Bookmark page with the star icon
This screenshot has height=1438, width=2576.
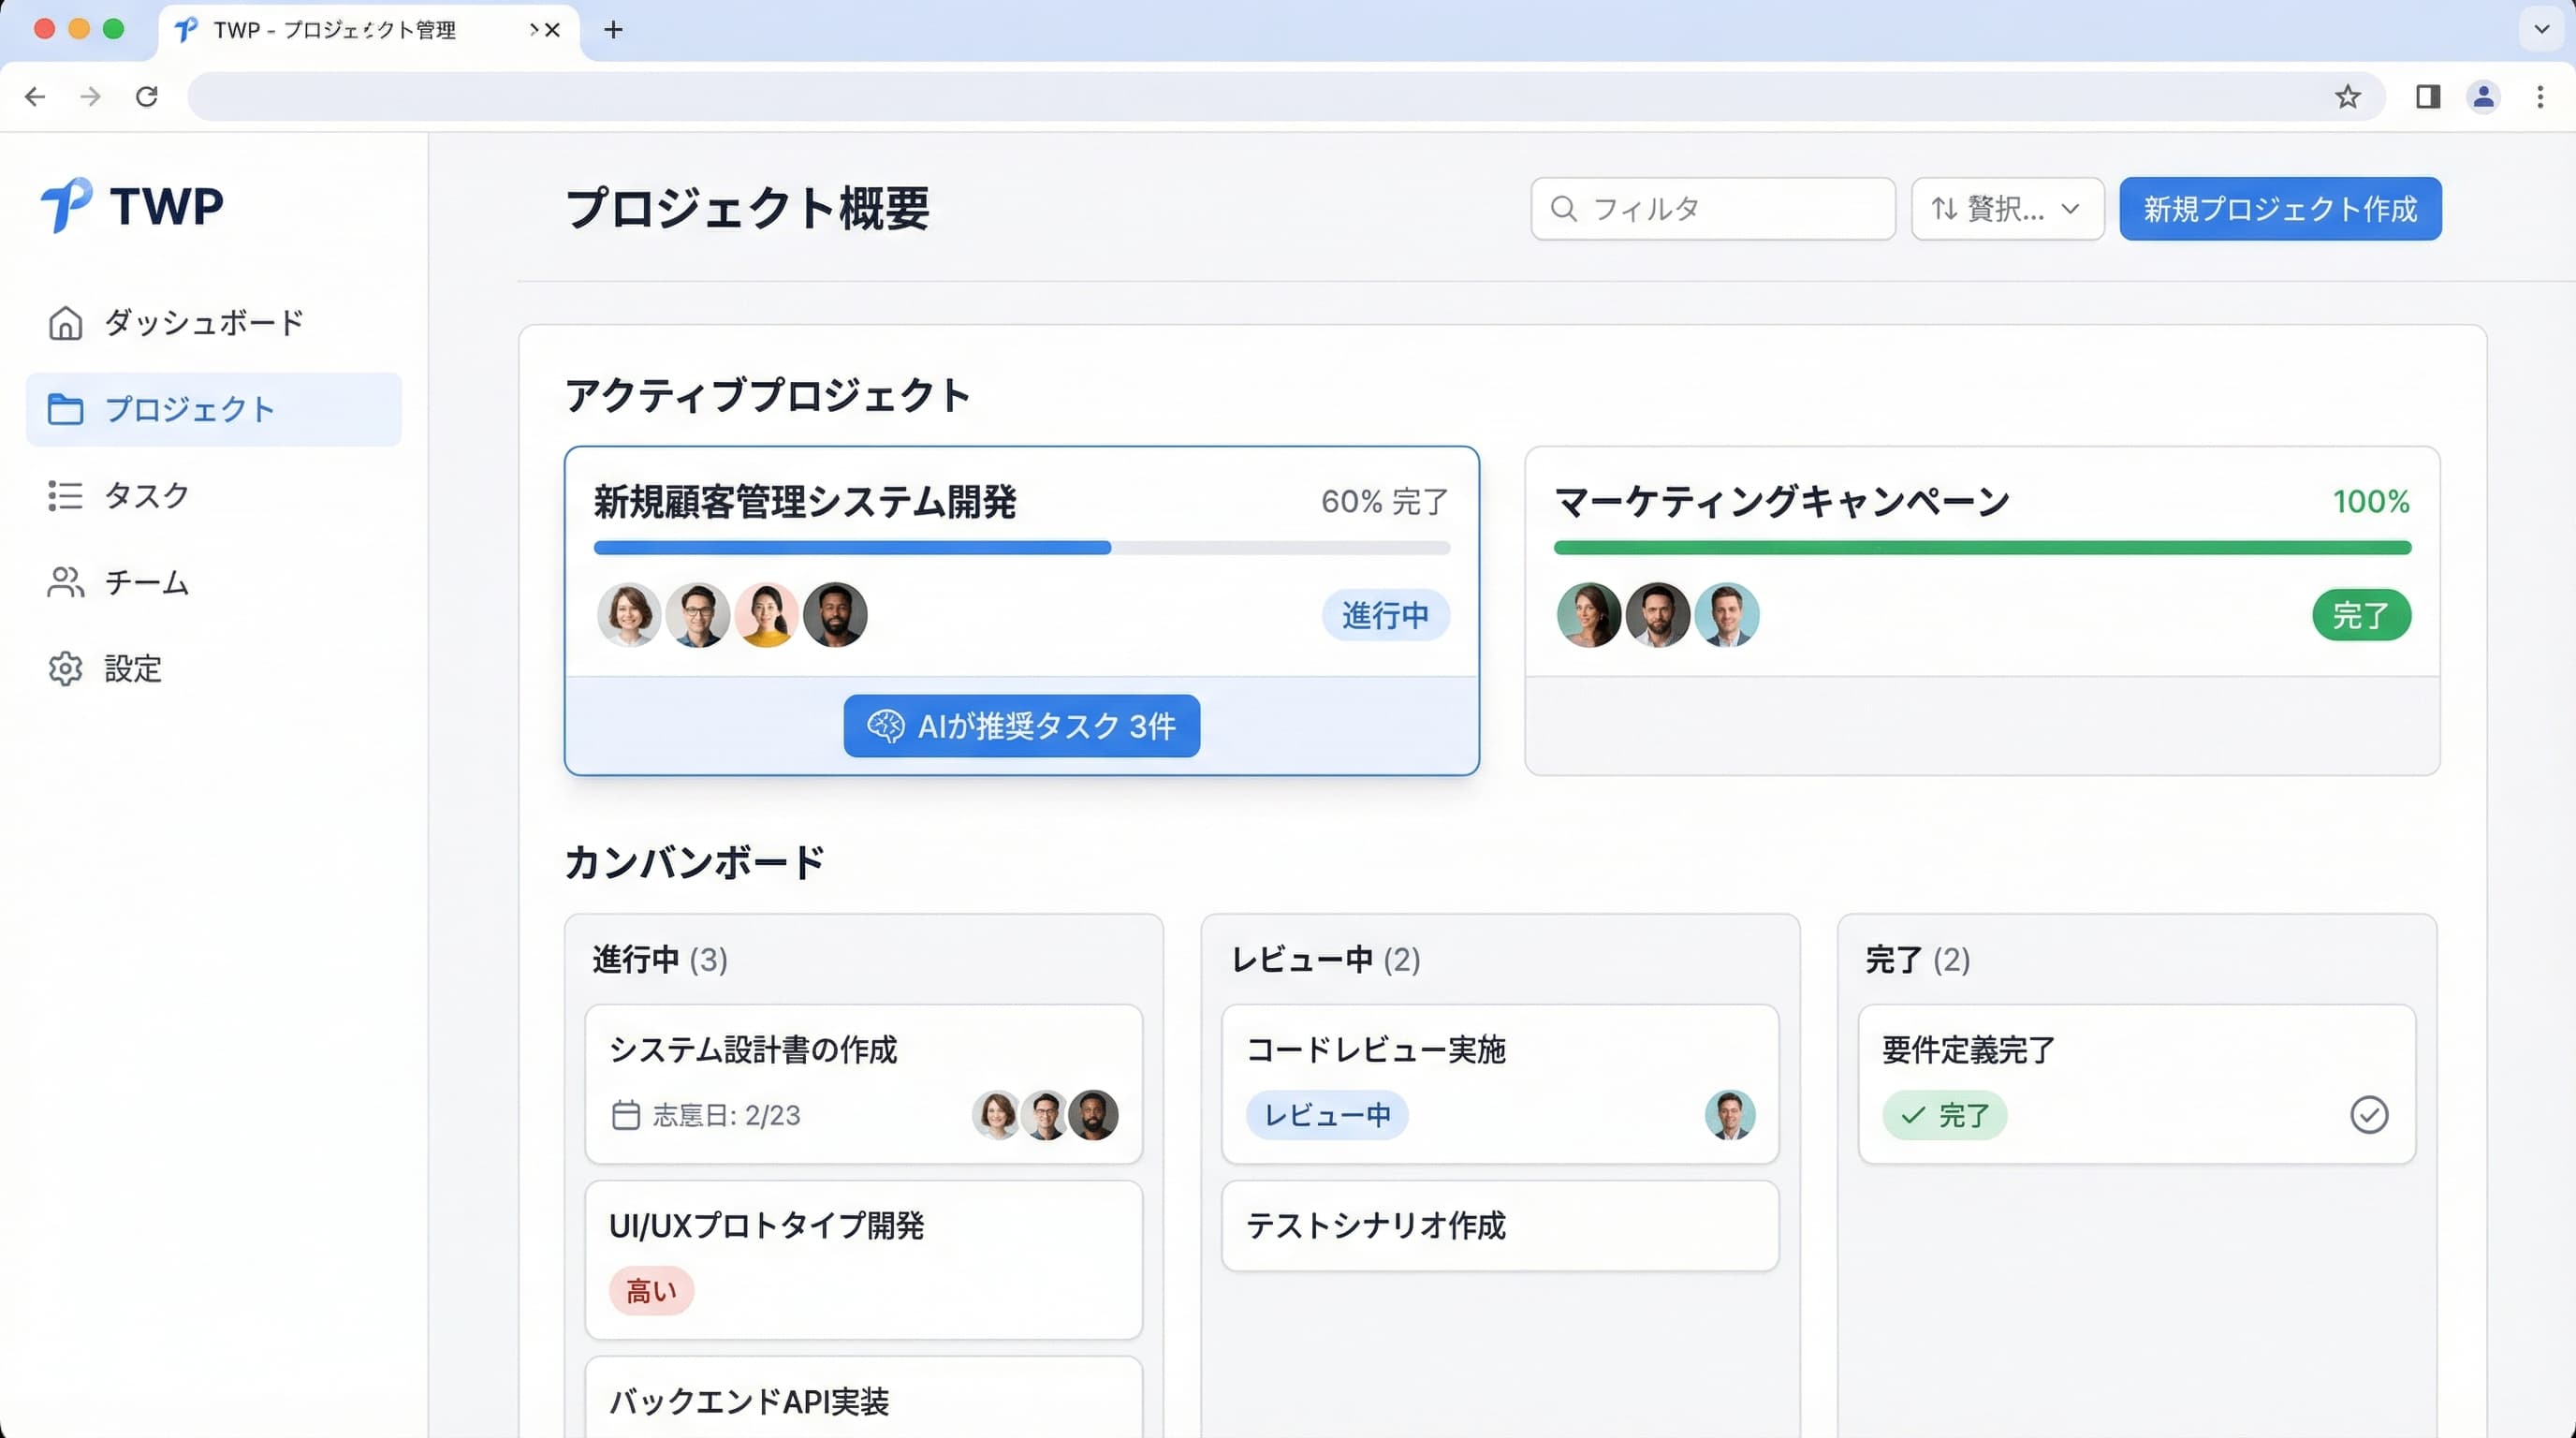(2347, 97)
